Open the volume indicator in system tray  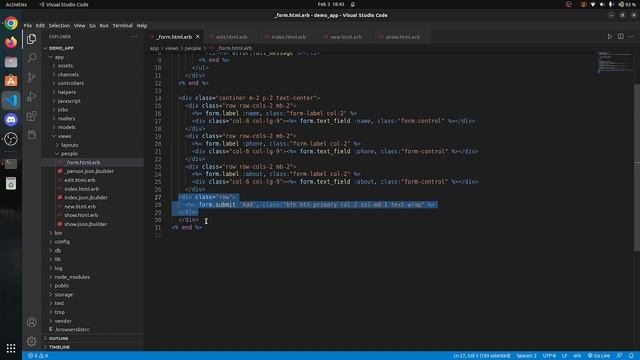pos(602,4)
